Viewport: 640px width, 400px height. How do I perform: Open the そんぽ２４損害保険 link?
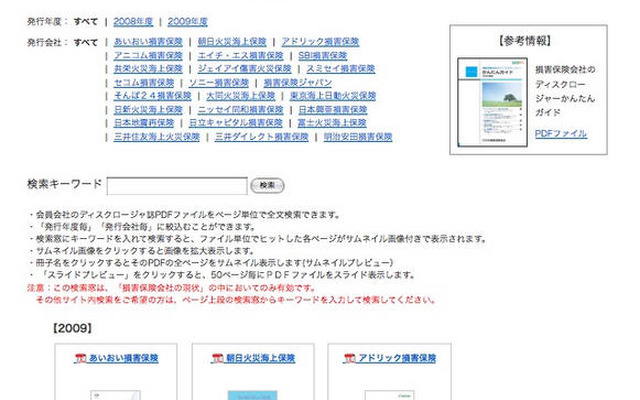click(153, 96)
